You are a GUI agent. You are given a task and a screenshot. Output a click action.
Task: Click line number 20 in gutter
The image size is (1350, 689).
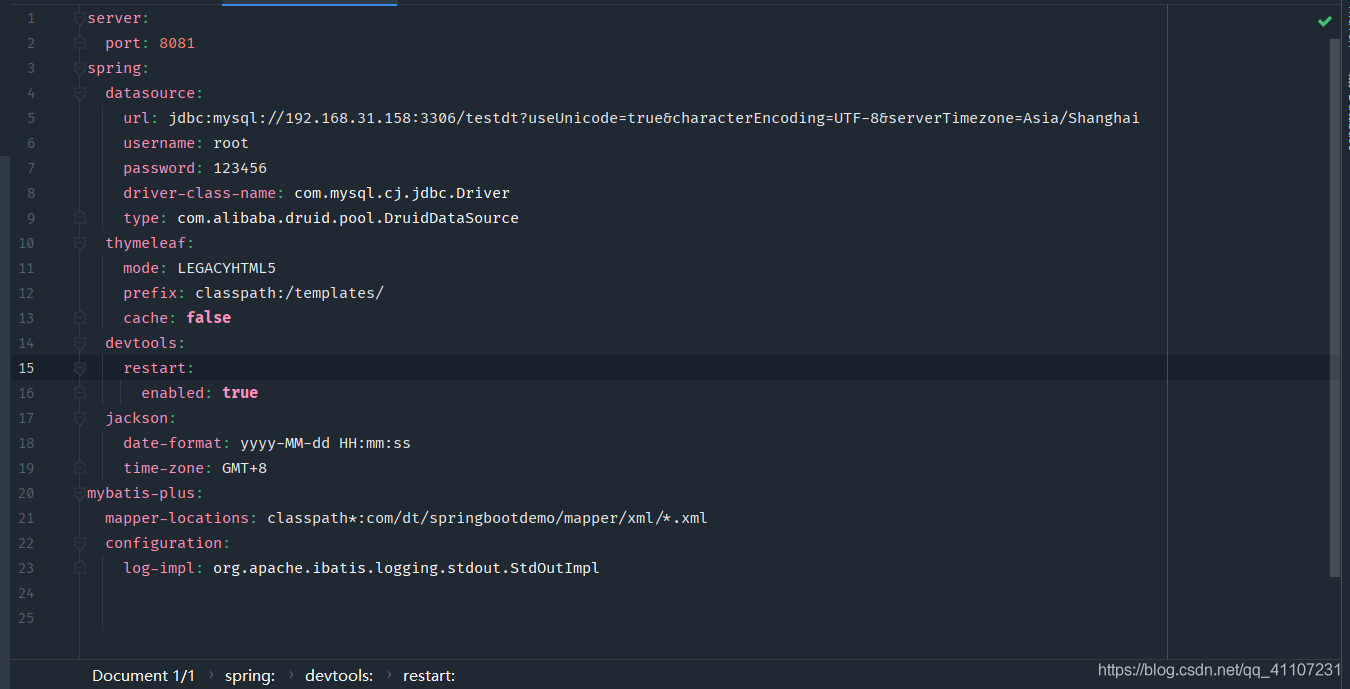(26, 493)
